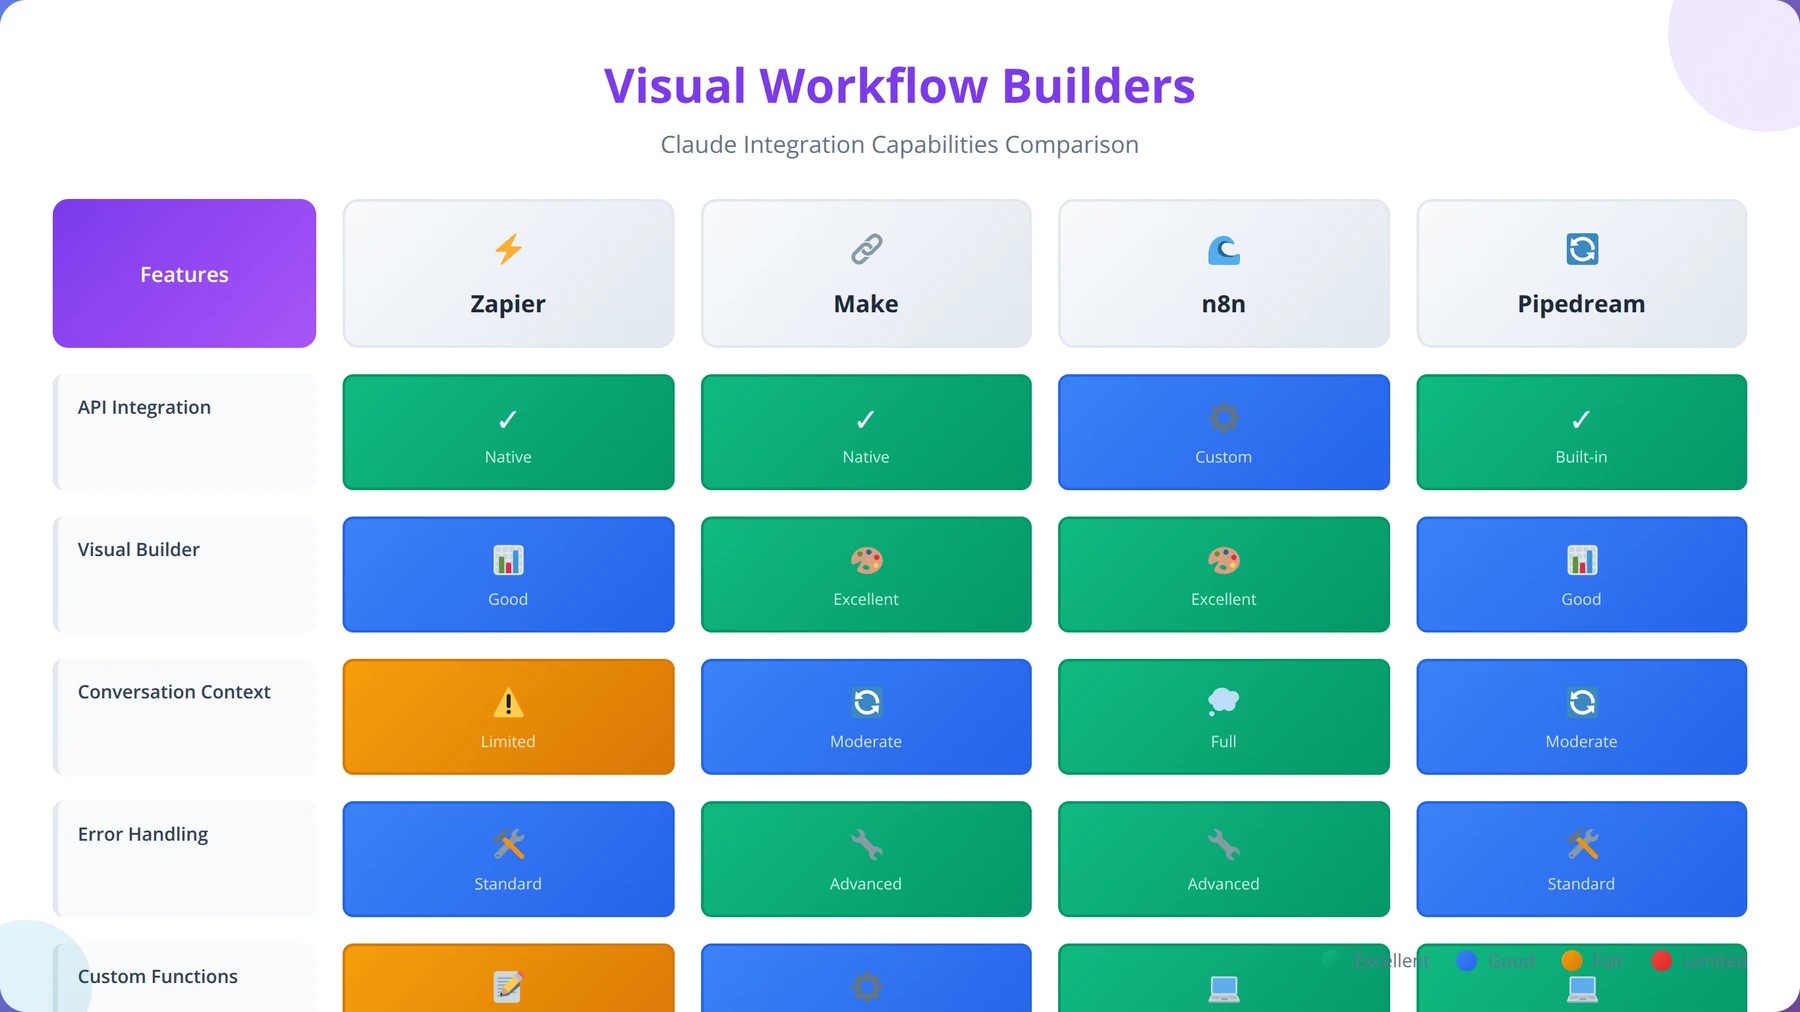Select the Error Handling row label
This screenshot has width=1800, height=1012.
pyautogui.click(x=143, y=834)
